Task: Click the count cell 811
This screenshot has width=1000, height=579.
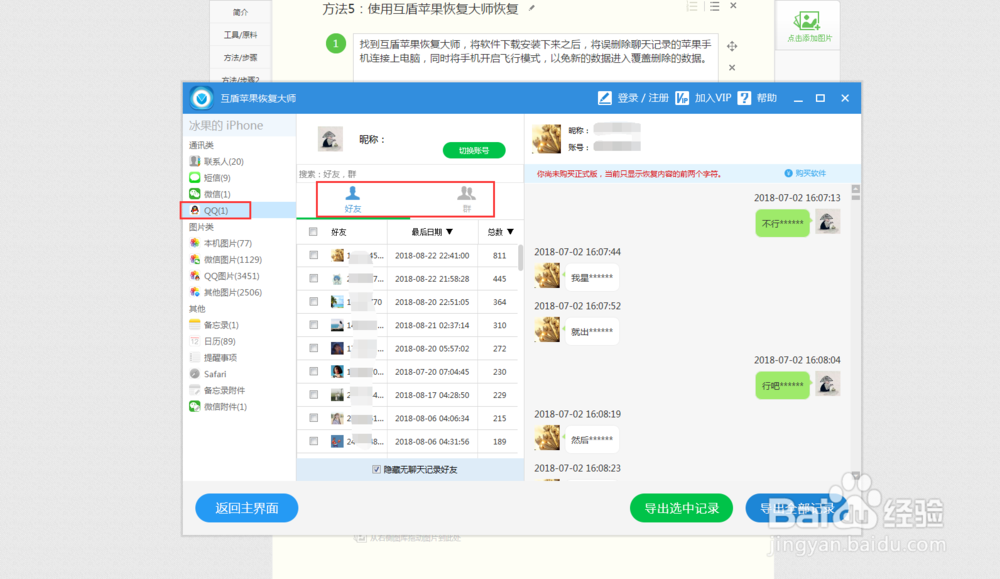Action: point(499,256)
